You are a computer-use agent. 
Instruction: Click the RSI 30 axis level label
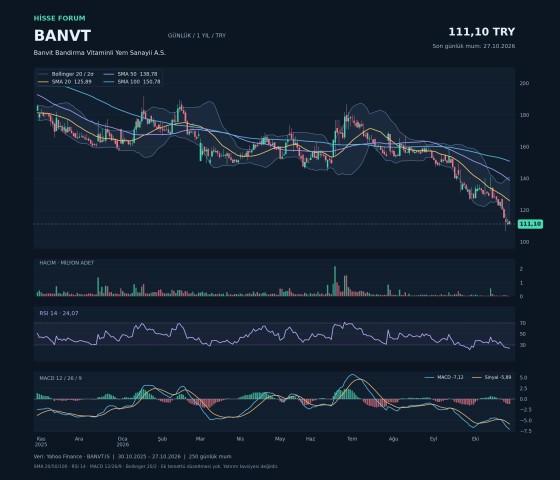click(x=523, y=345)
